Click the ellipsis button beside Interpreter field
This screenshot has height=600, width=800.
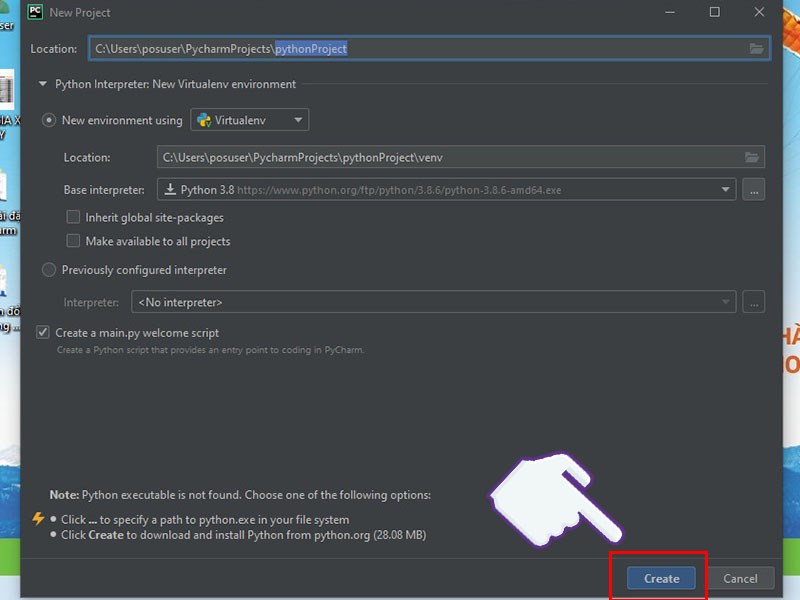tap(753, 301)
